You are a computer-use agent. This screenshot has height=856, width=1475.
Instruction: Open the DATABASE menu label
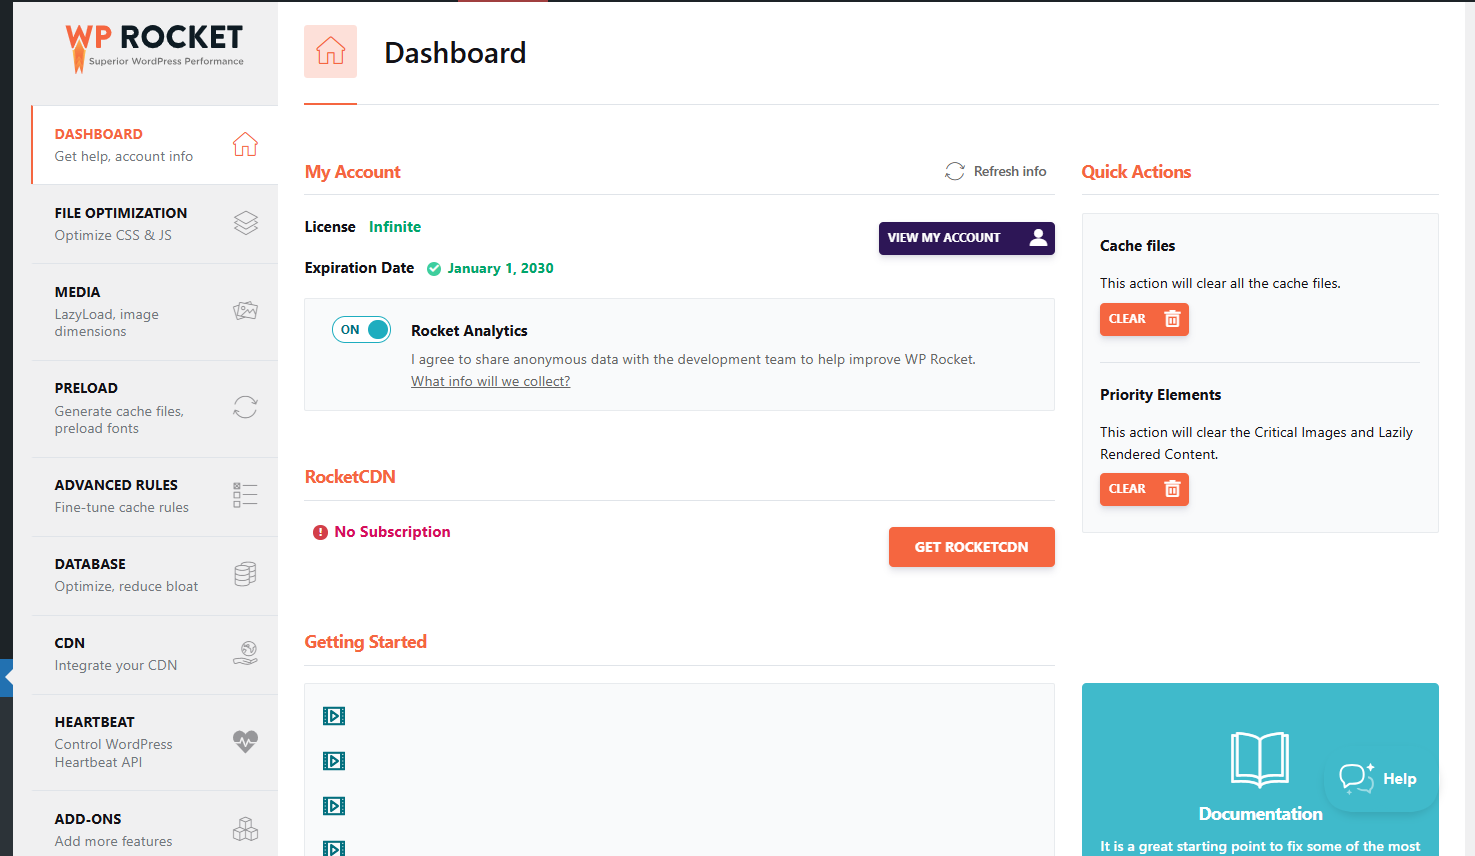point(90,564)
